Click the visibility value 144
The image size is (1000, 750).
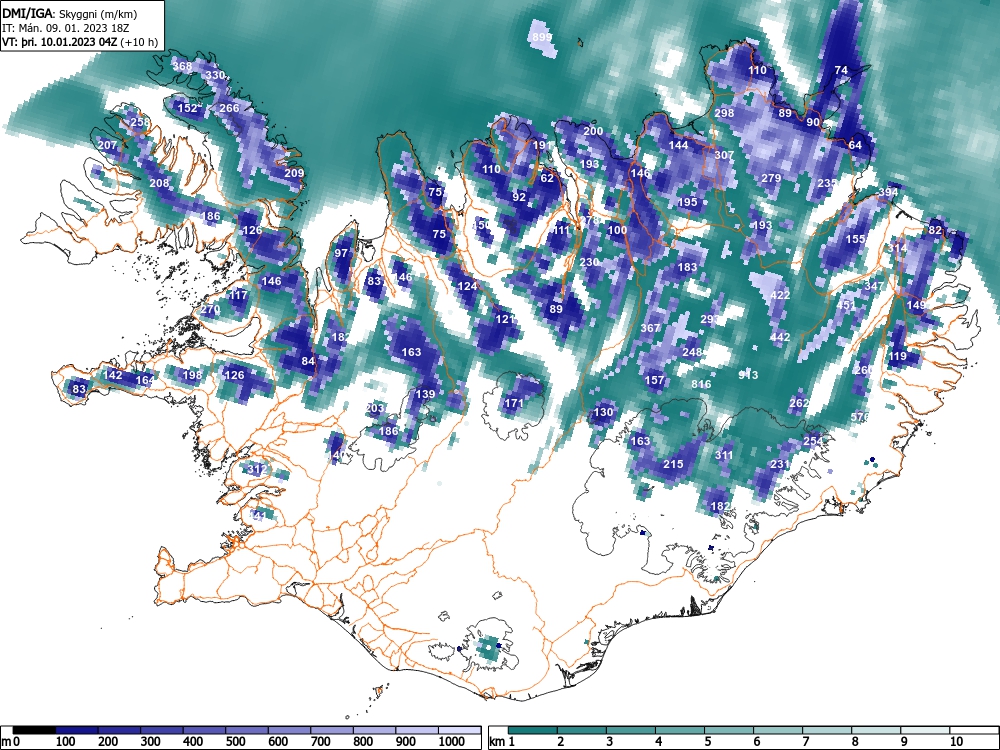pyautogui.click(x=678, y=145)
